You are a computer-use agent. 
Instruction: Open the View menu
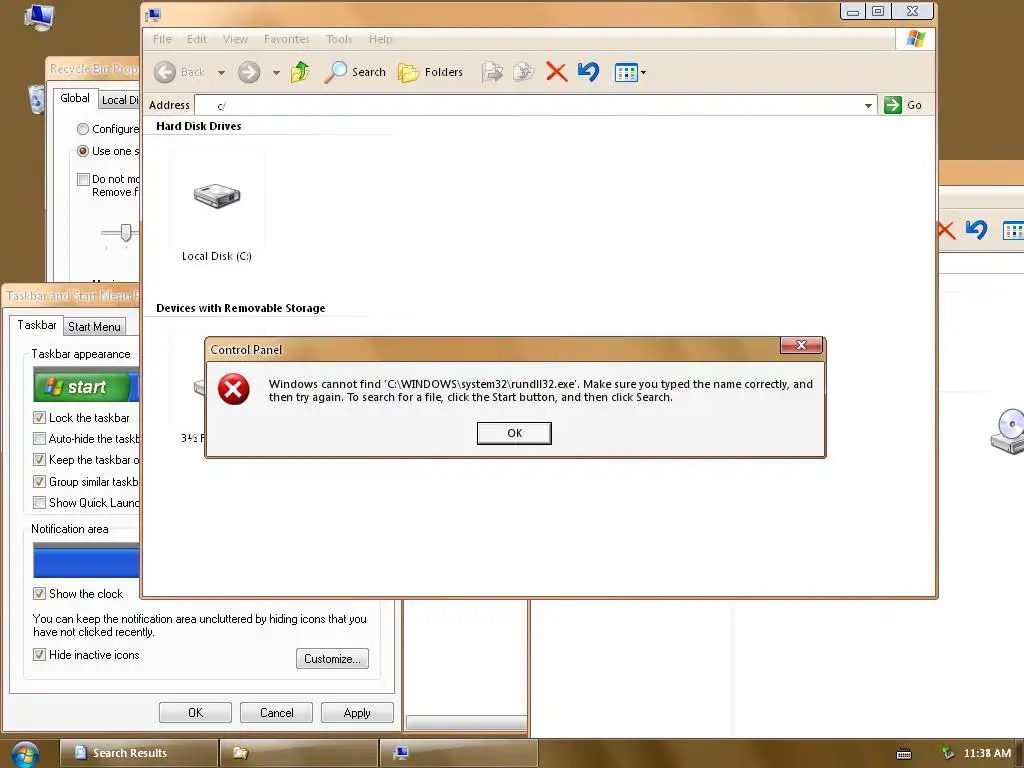click(x=235, y=39)
